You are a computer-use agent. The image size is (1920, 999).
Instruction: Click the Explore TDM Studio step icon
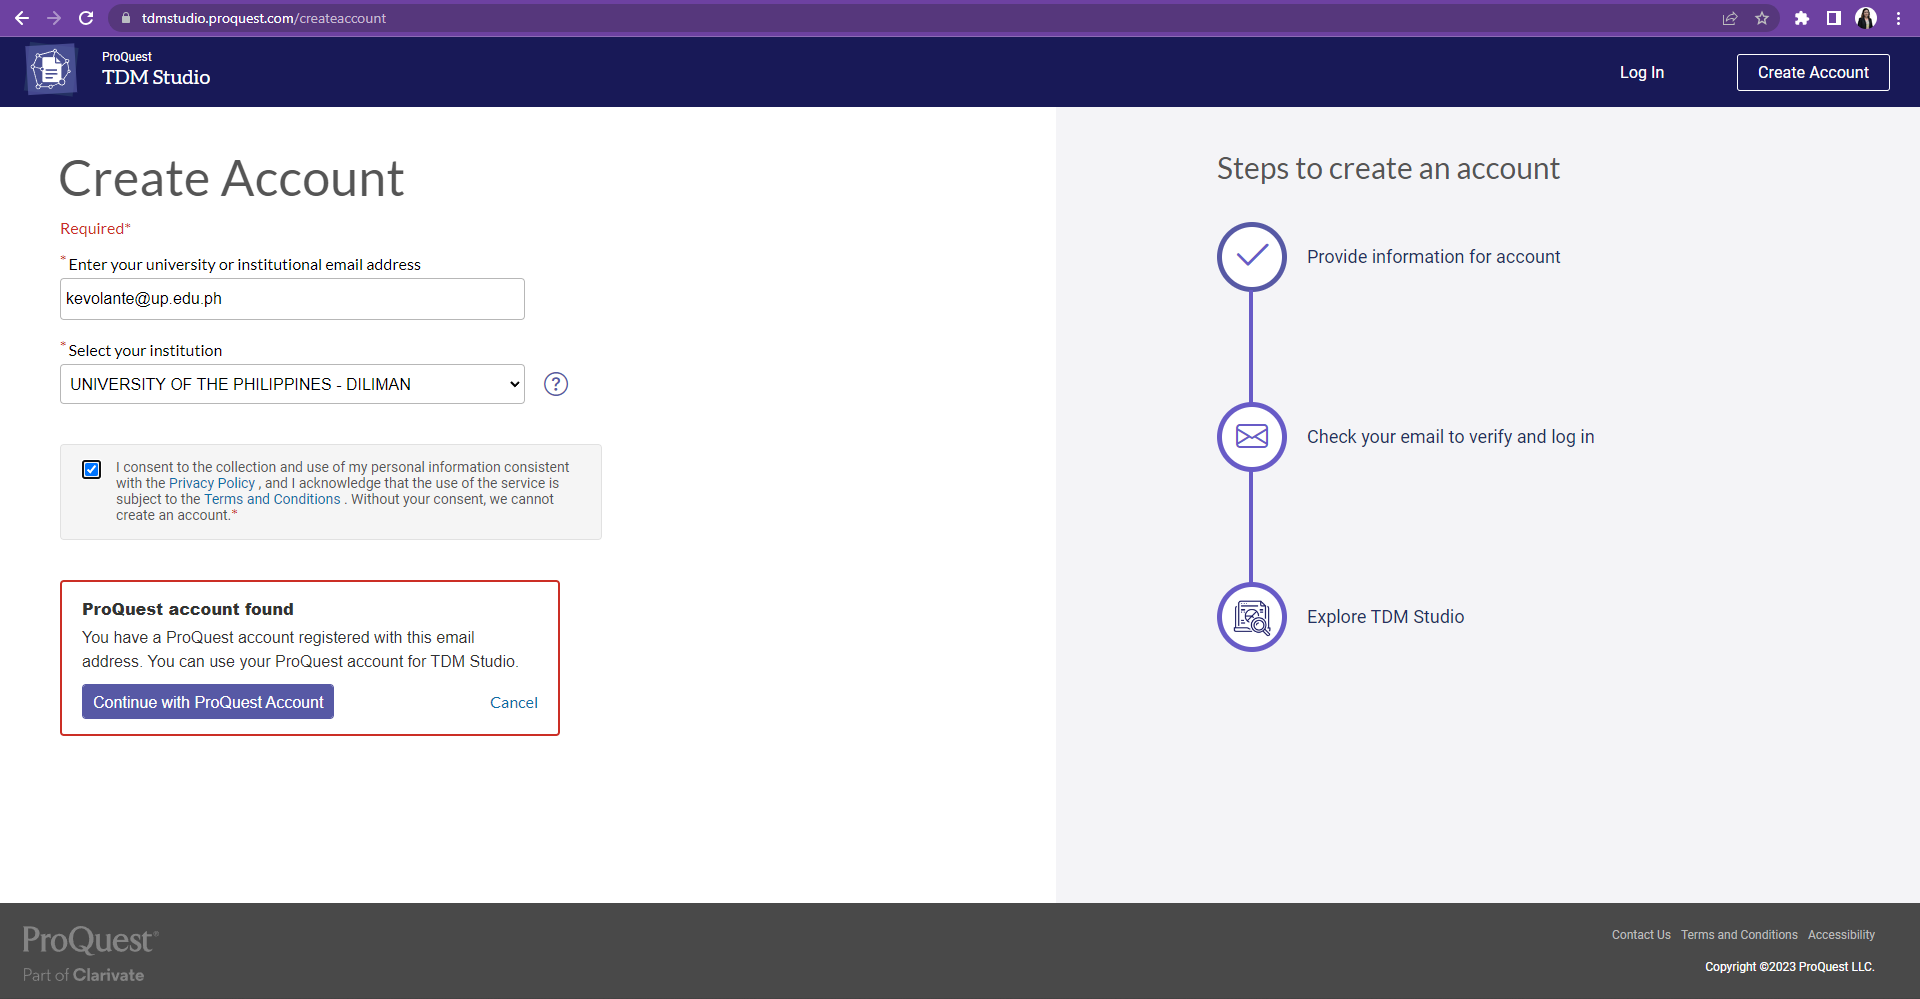click(1251, 617)
